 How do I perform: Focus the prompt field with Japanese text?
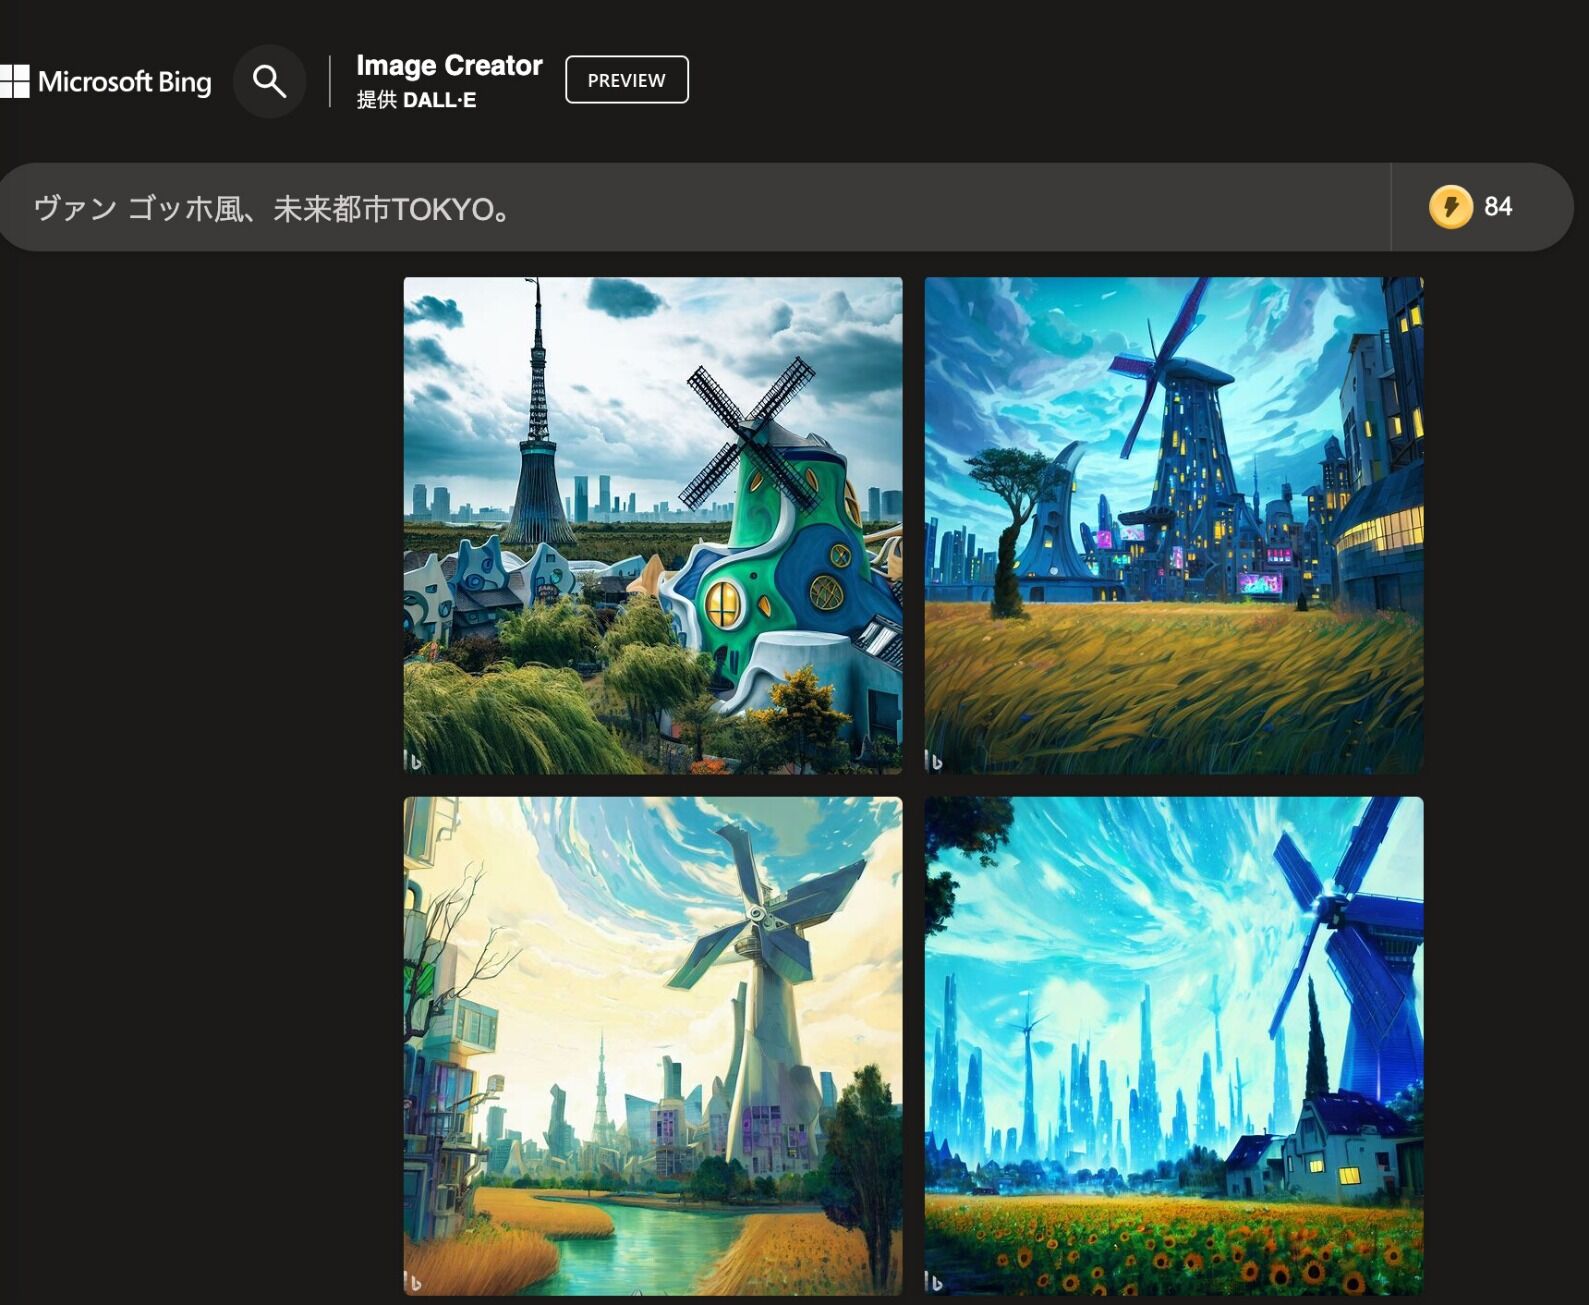(x=695, y=208)
